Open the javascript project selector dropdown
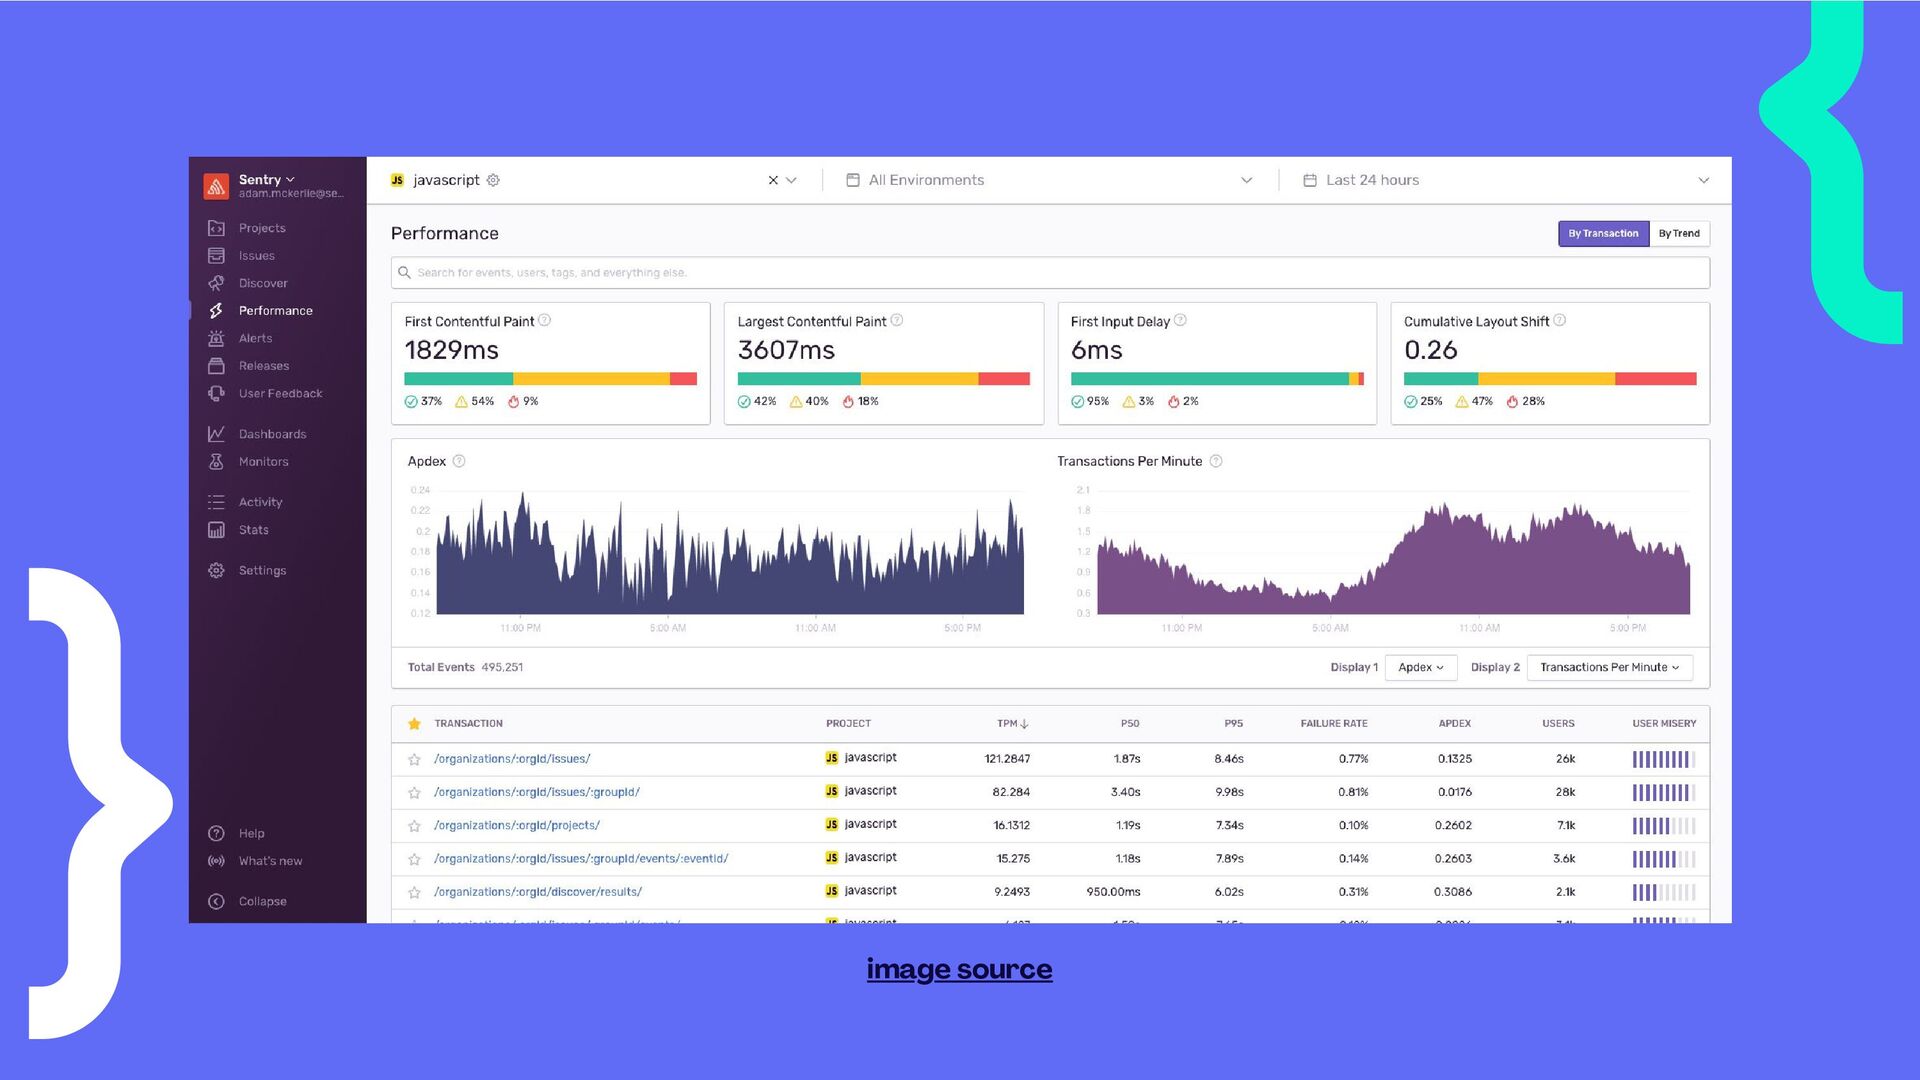 coord(791,180)
